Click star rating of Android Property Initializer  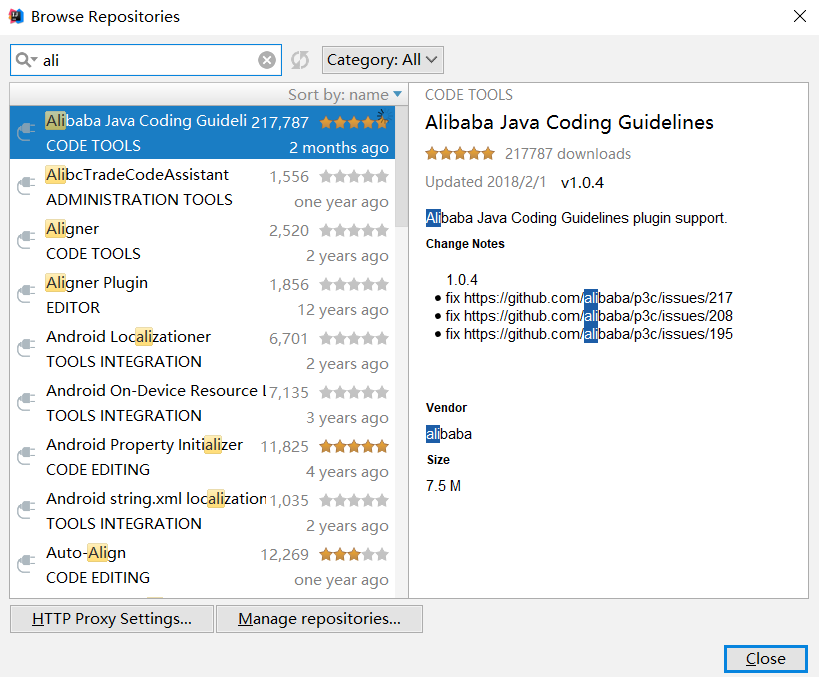point(354,447)
